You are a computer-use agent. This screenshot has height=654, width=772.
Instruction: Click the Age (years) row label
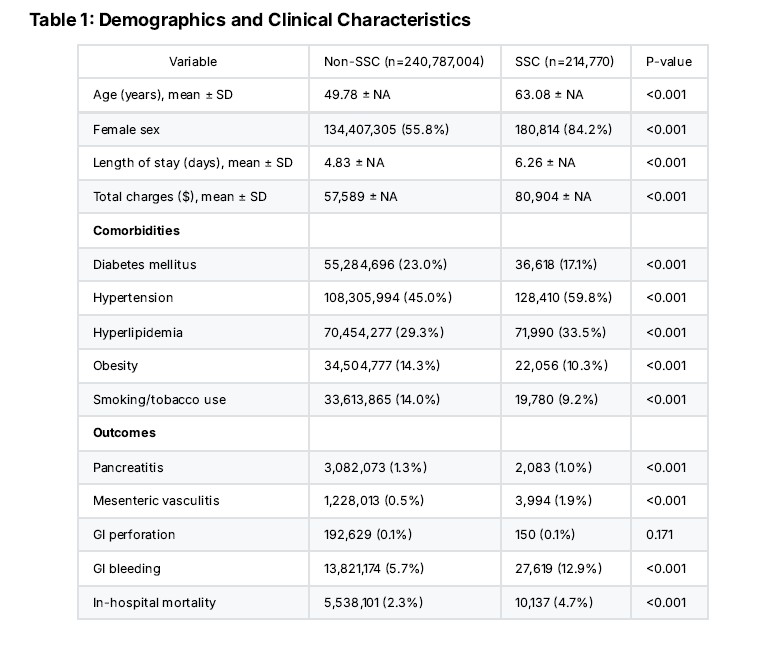pyautogui.click(x=162, y=95)
